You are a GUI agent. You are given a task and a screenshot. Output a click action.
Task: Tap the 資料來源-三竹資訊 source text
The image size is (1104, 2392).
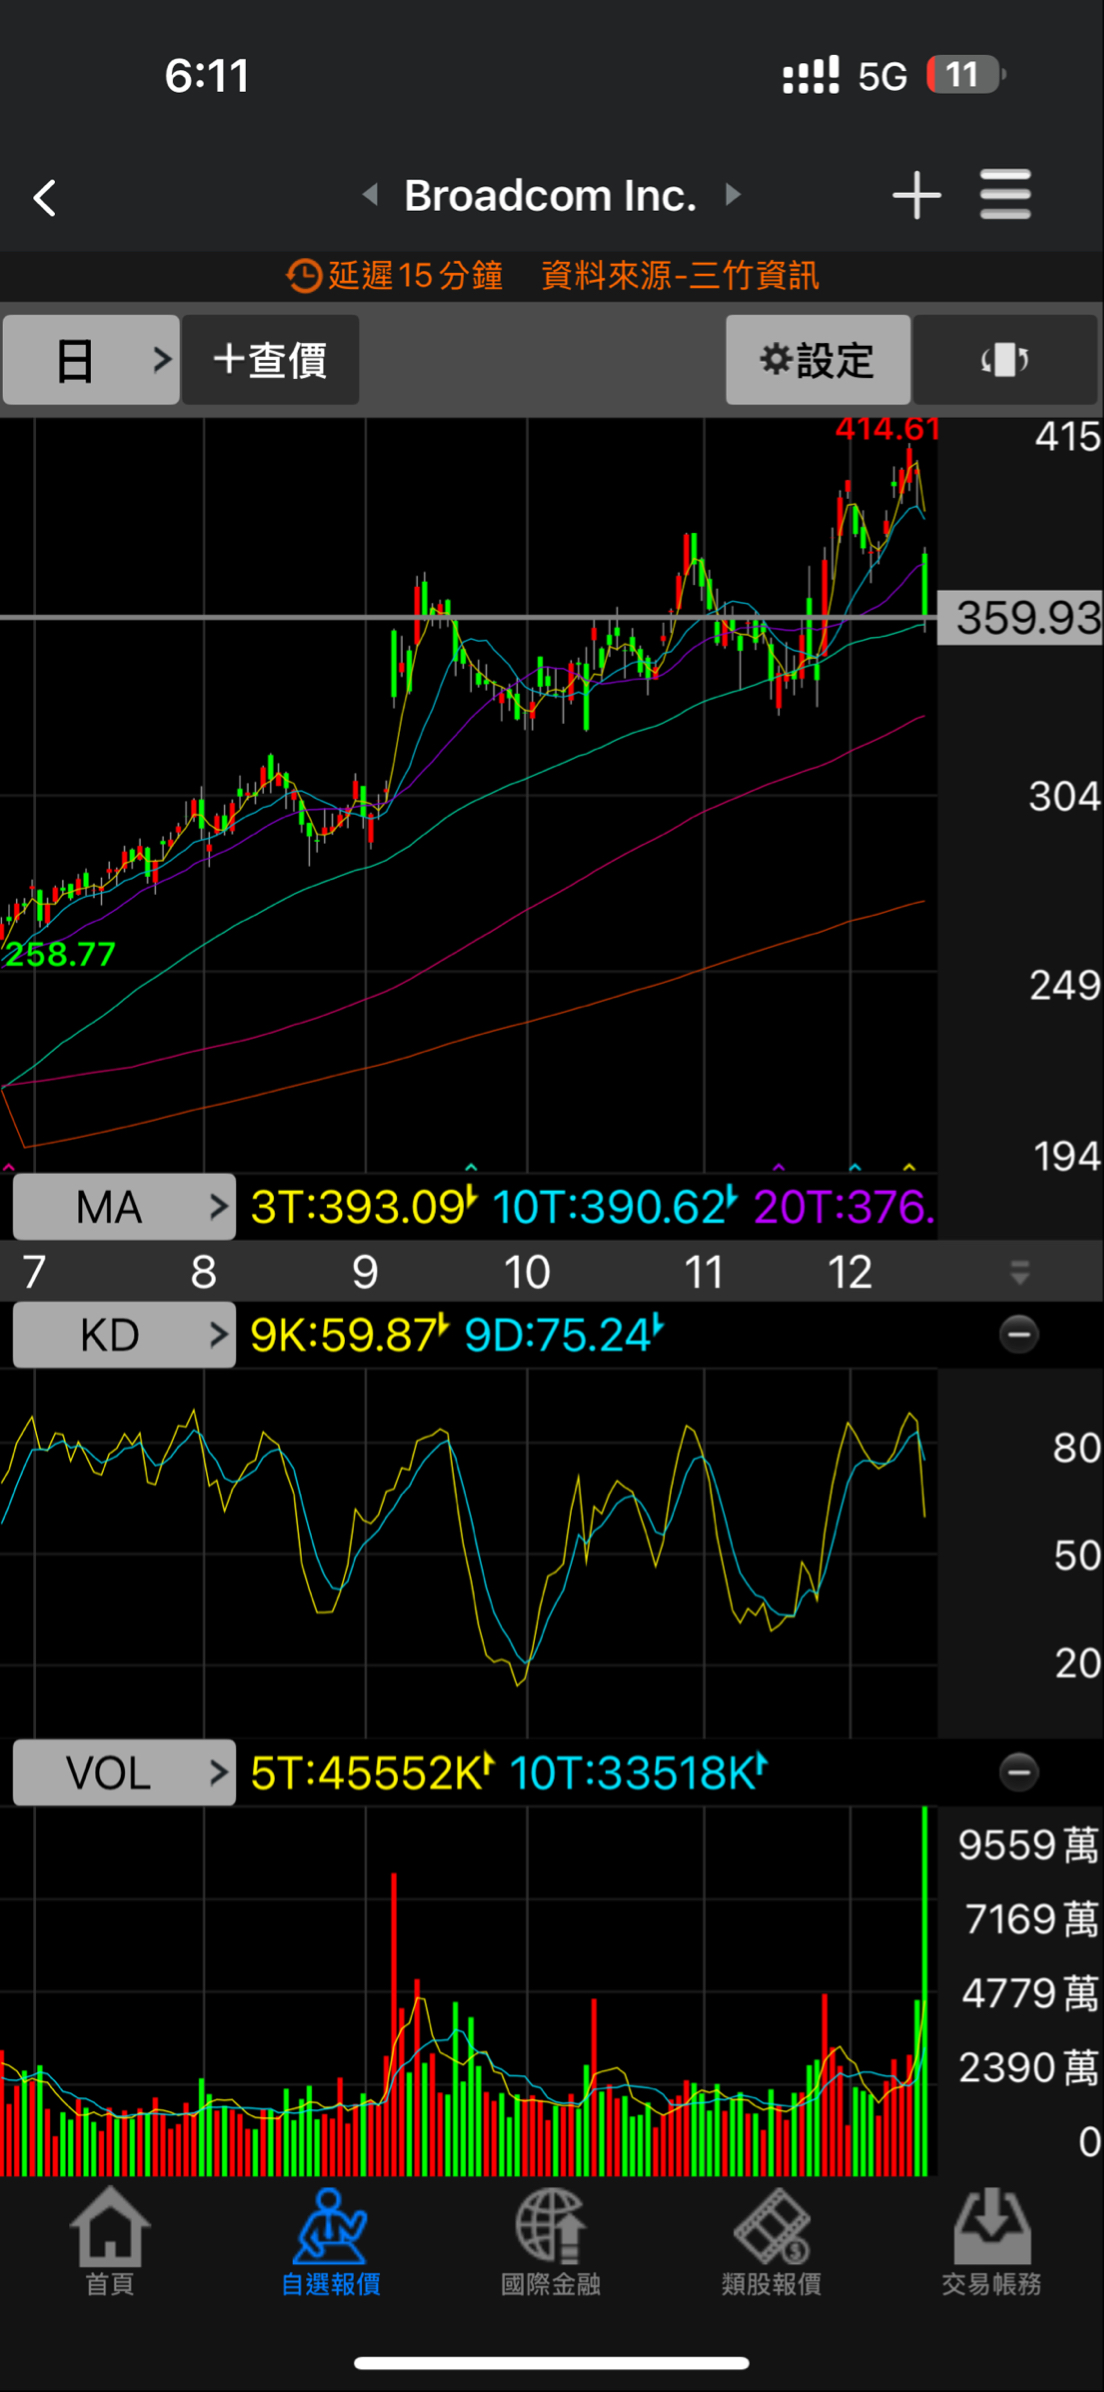[x=680, y=275]
